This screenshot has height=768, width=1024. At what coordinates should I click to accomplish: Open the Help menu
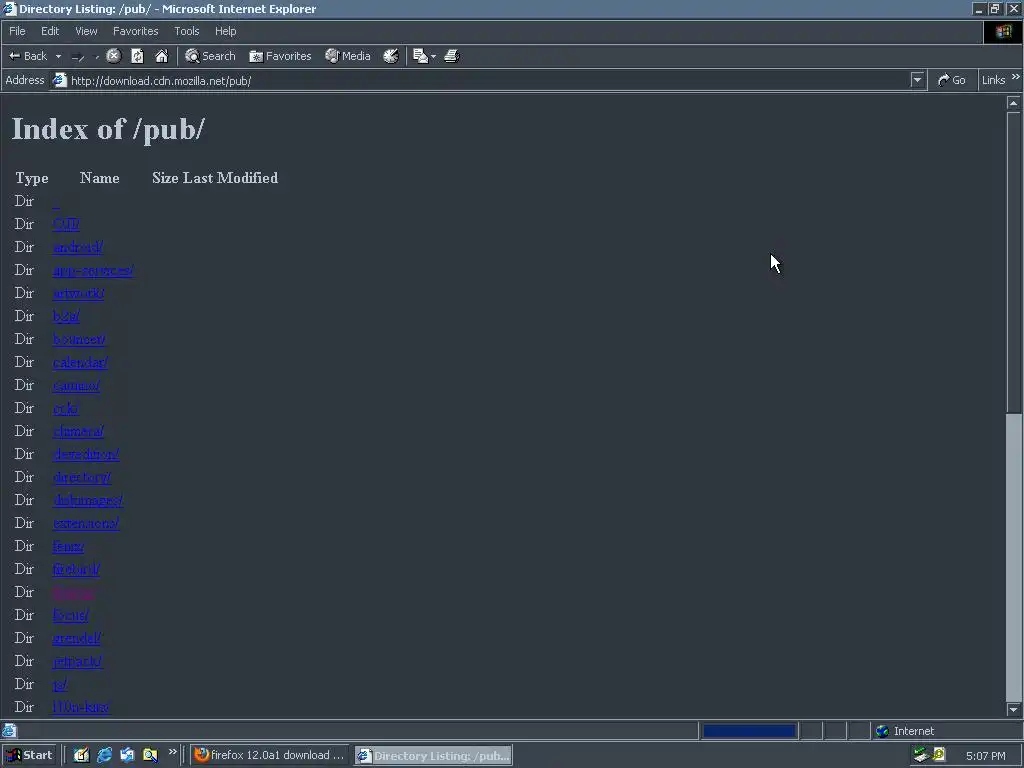[225, 31]
